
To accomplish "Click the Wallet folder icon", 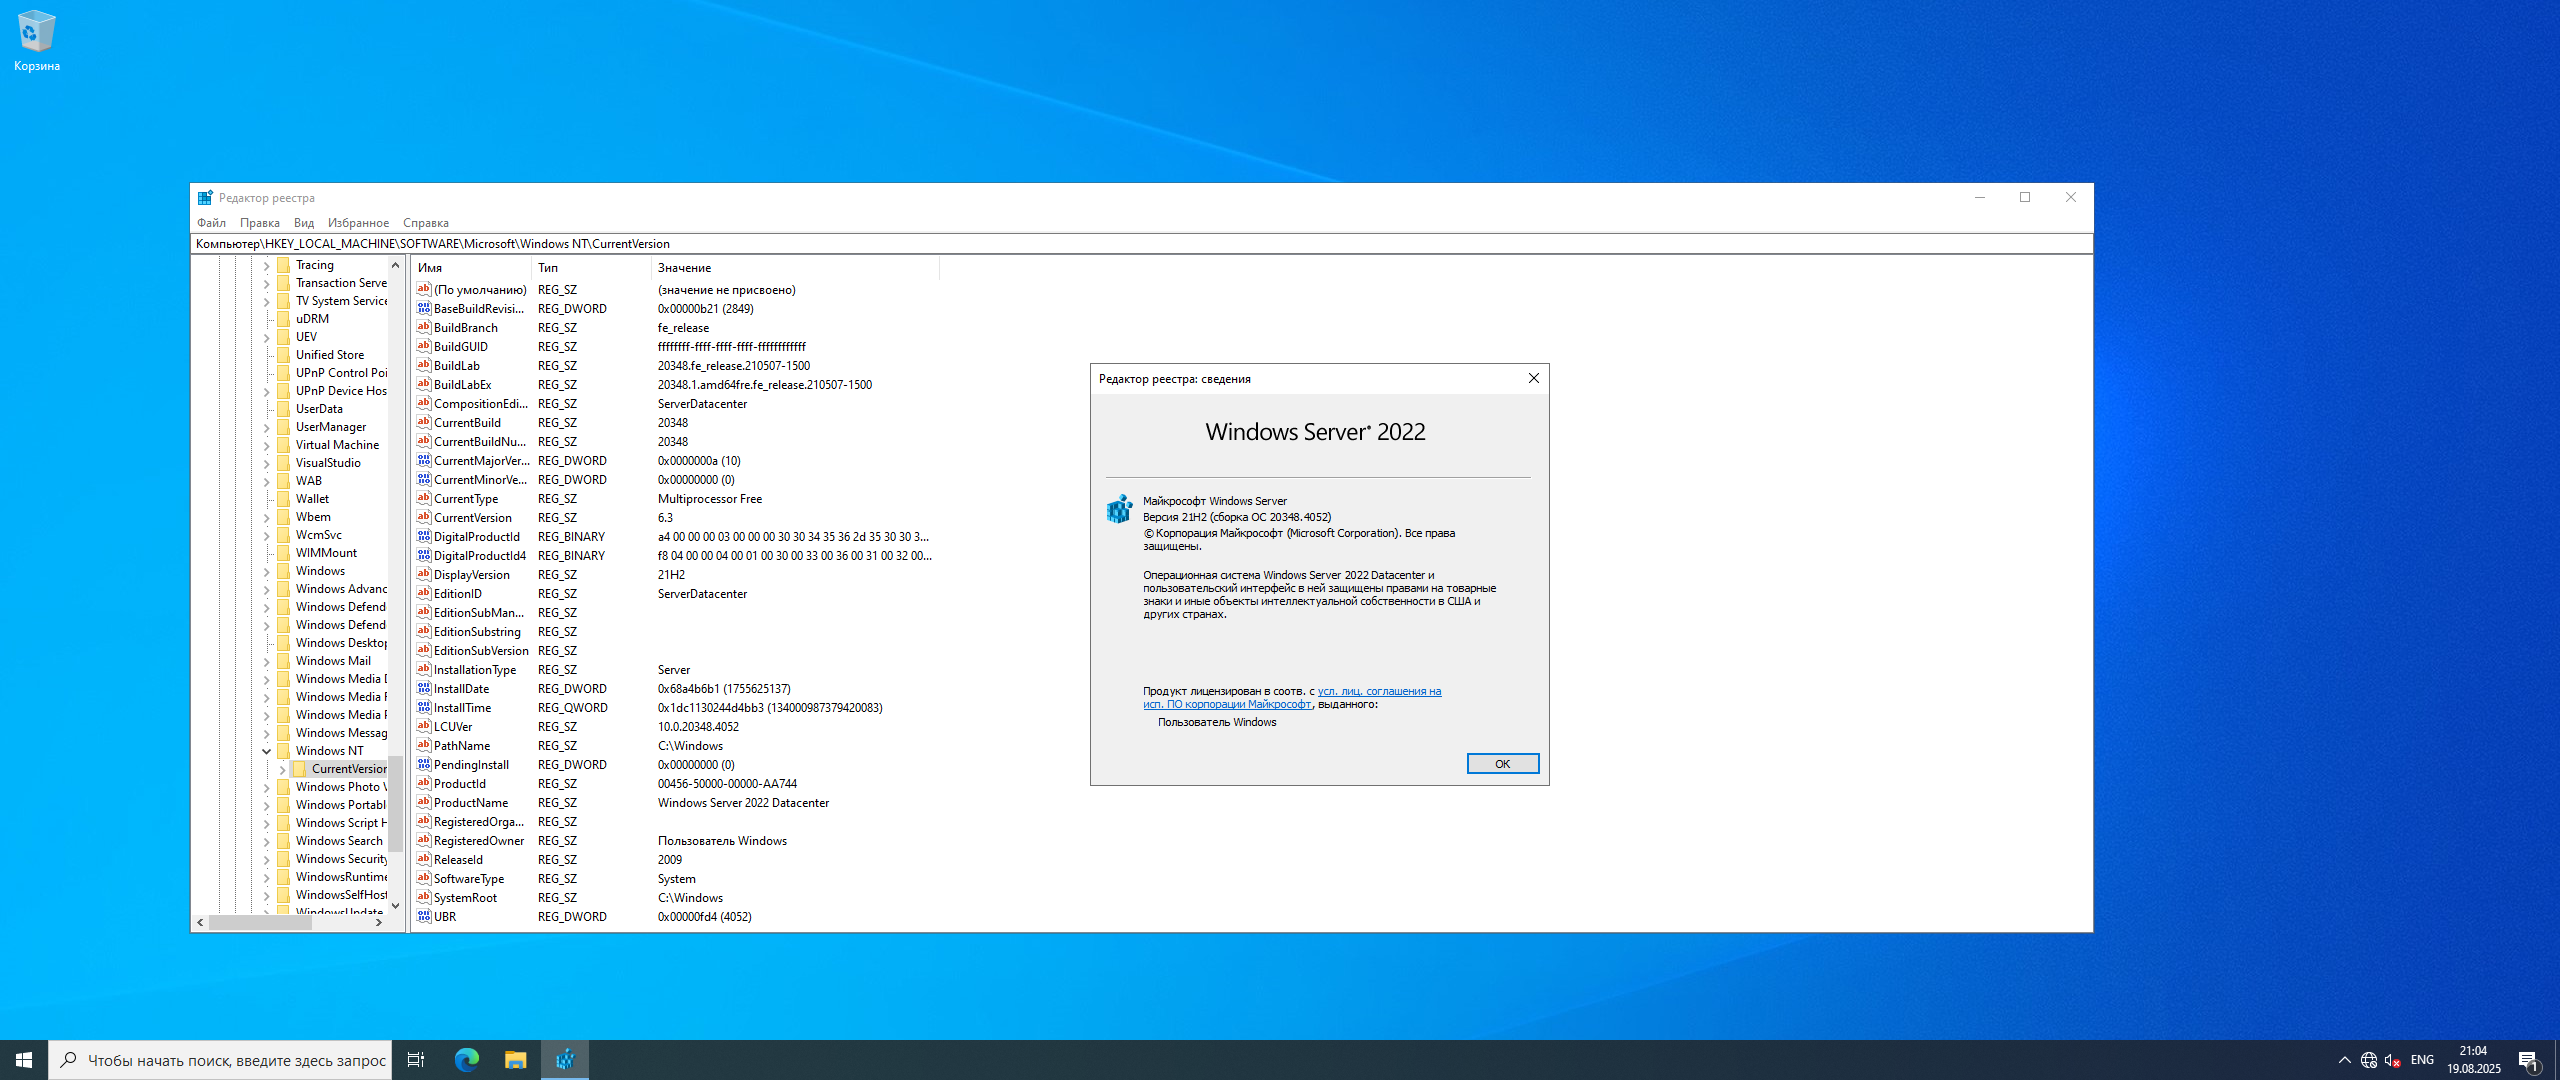I will point(284,499).
